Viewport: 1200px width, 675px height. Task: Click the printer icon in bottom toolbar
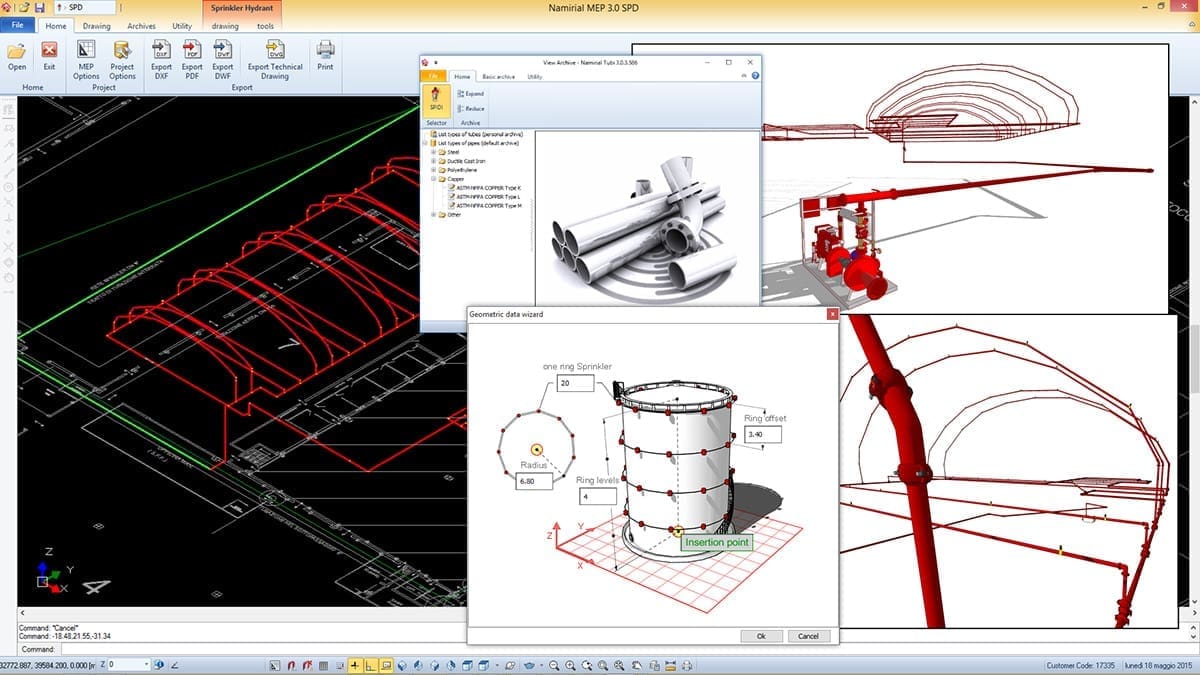[x=686, y=665]
